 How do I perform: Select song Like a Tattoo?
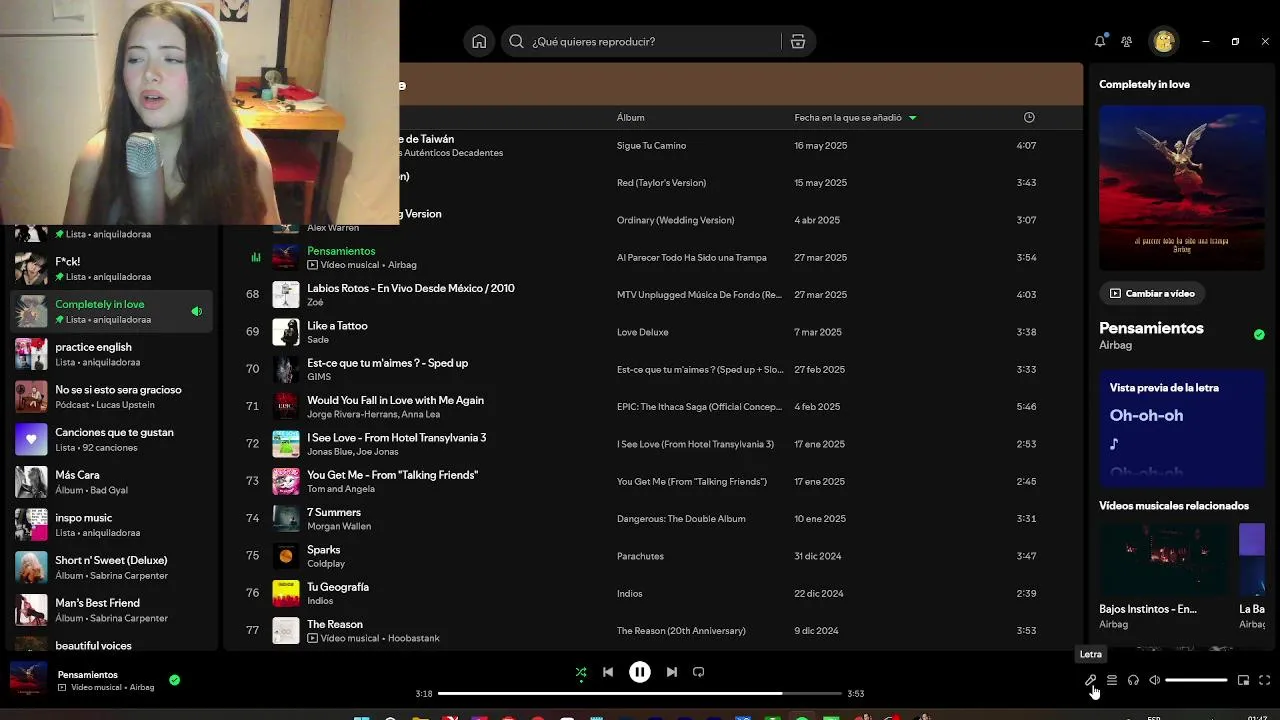tap(337, 326)
